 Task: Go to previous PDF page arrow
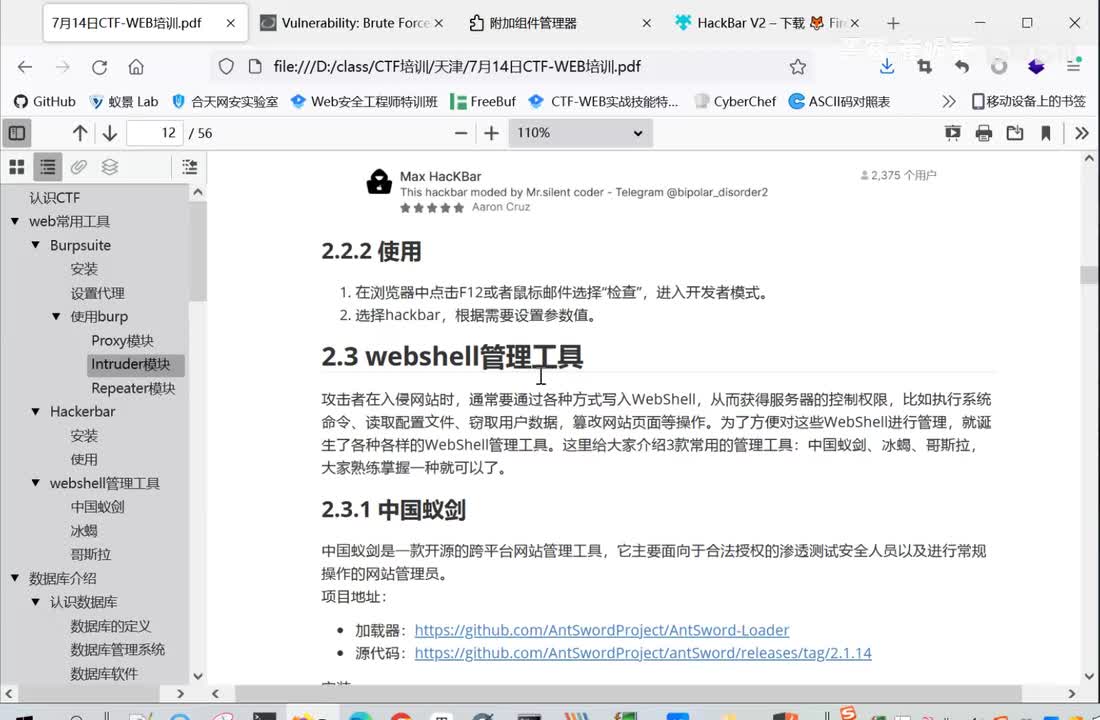click(x=80, y=133)
